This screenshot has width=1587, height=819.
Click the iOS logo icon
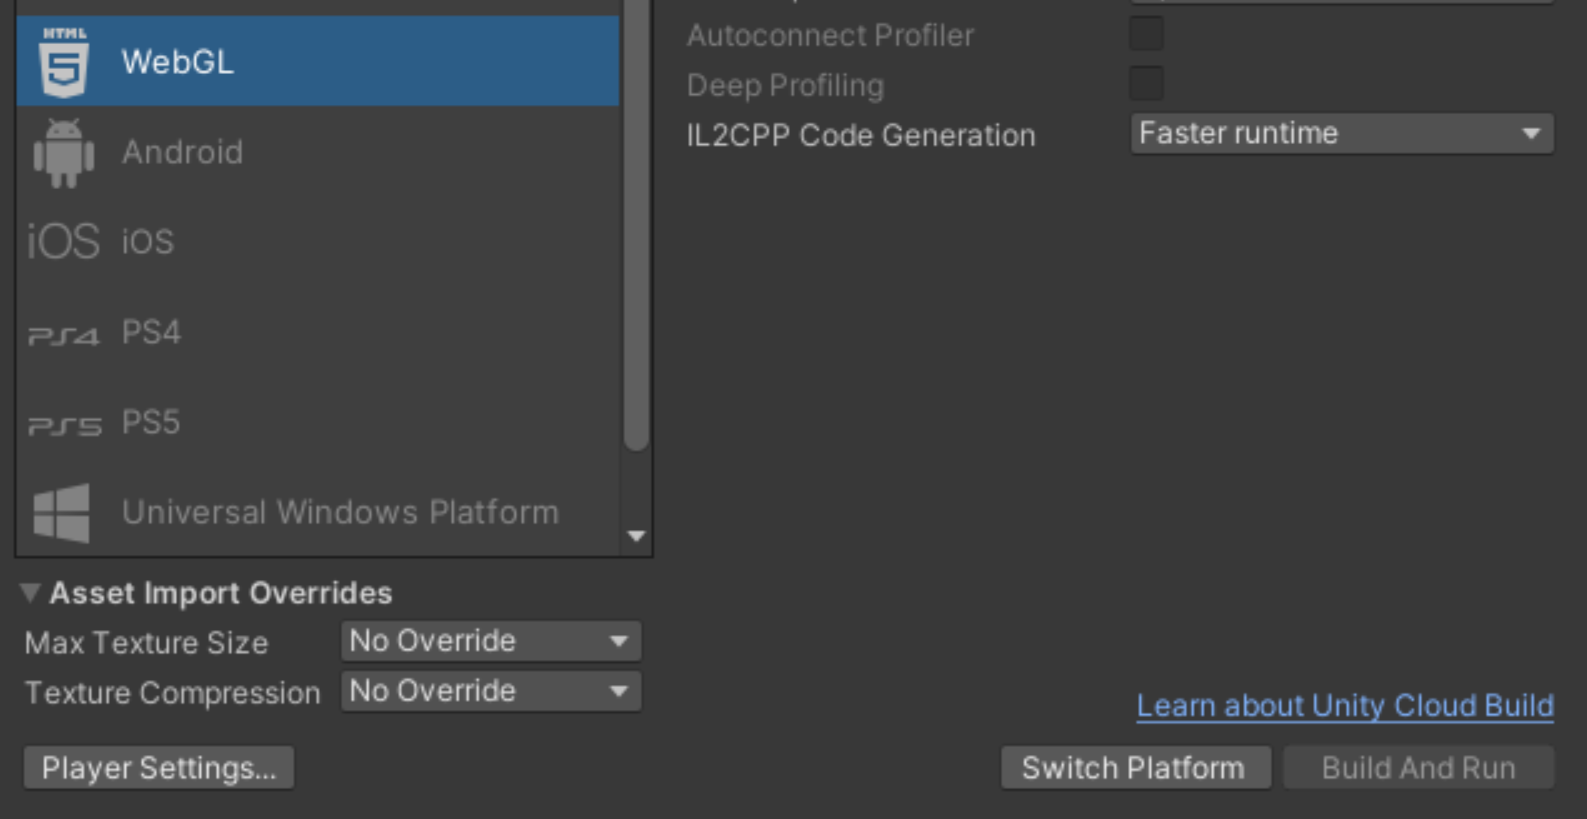pos(63,241)
